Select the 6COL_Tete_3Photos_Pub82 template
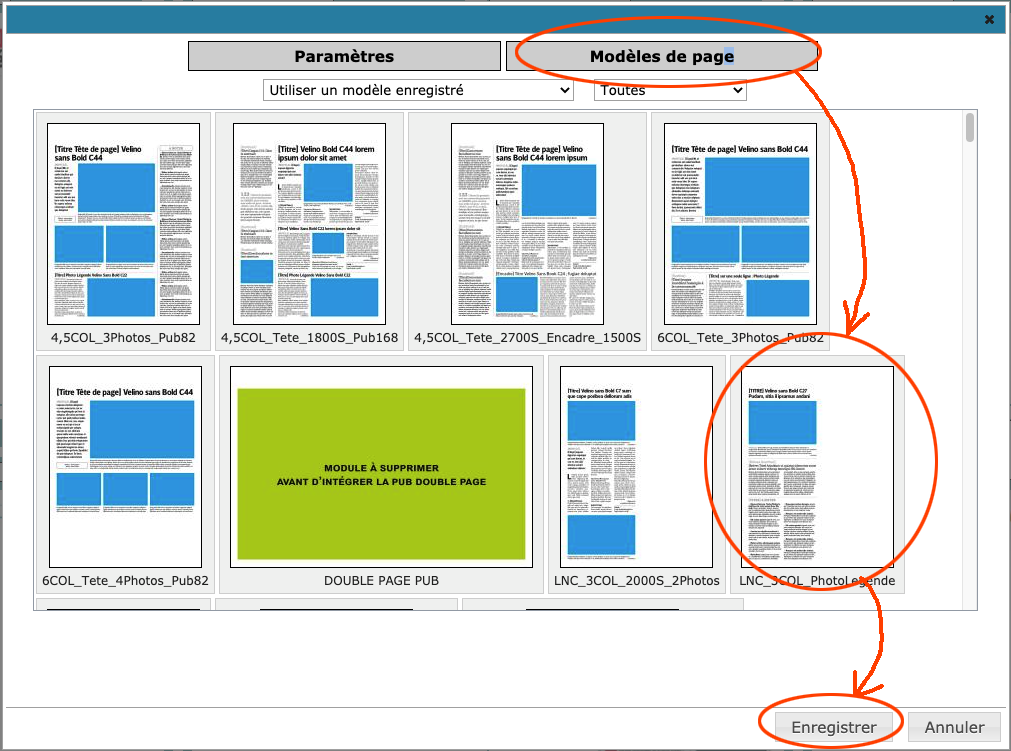Image resolution: width=1011 pixels, height=751 pixels. (740, 223)
